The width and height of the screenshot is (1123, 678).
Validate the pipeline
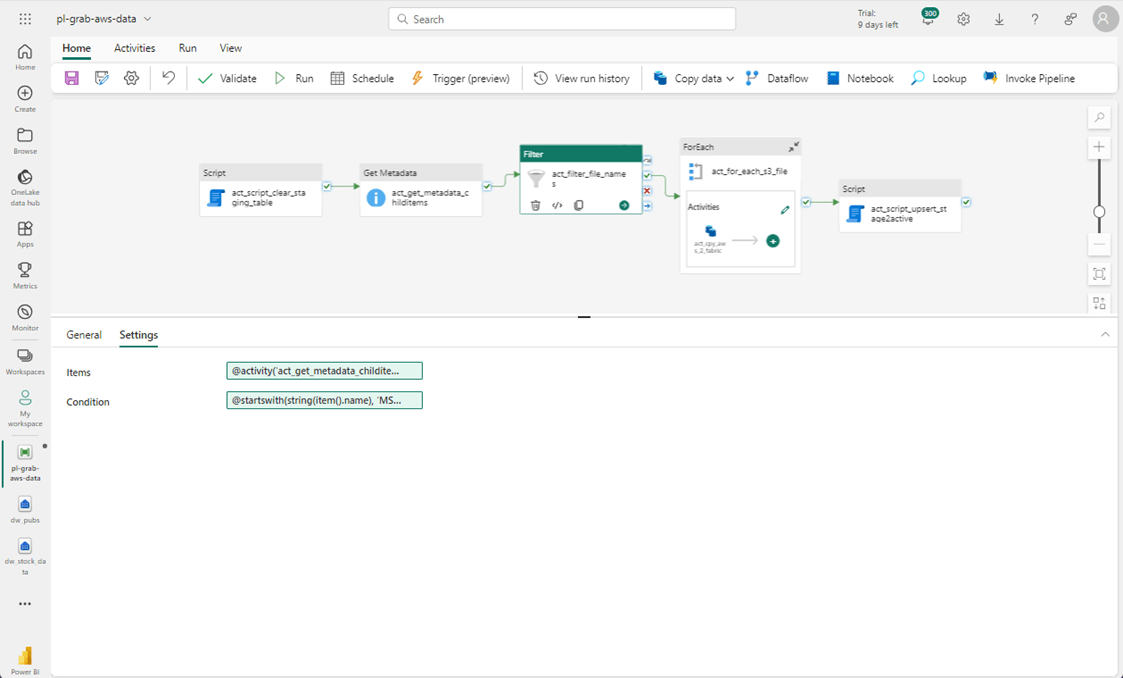click(227, 78)
